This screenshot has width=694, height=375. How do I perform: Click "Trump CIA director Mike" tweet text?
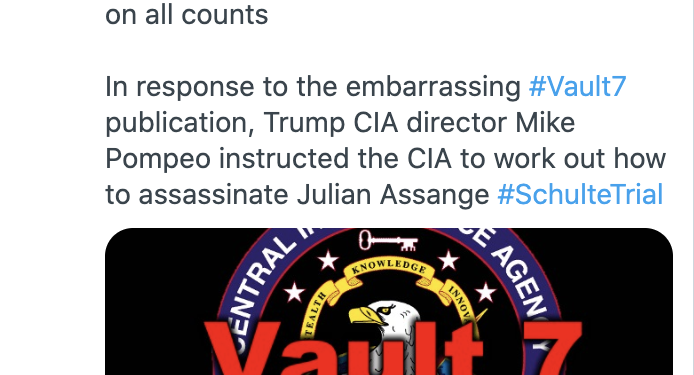419,123
